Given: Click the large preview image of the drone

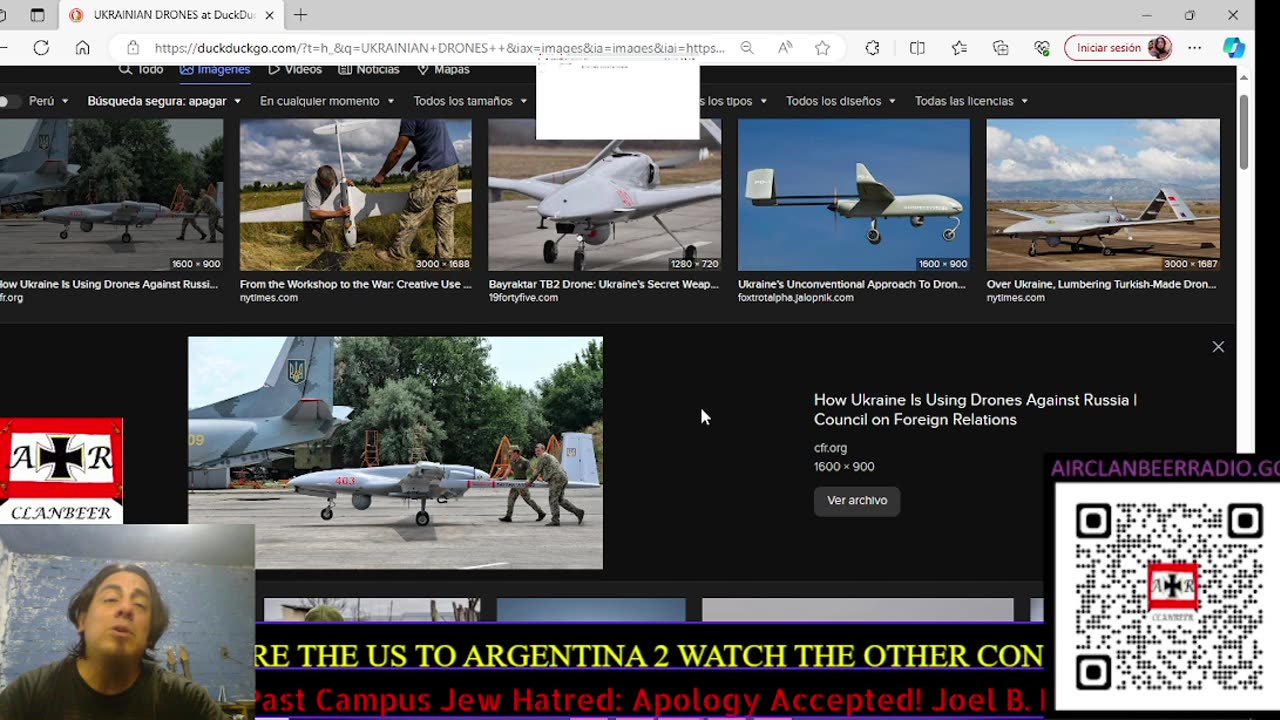Looking at the screenshot, I should coord(395,453).
